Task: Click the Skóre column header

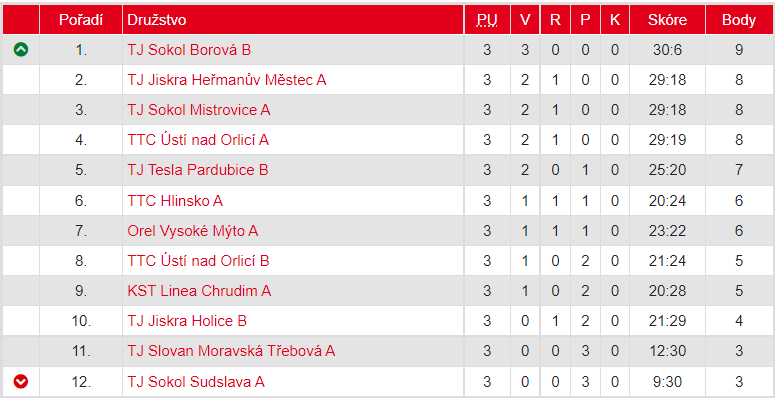Action: pyautogui.click(x=667, y=20)
